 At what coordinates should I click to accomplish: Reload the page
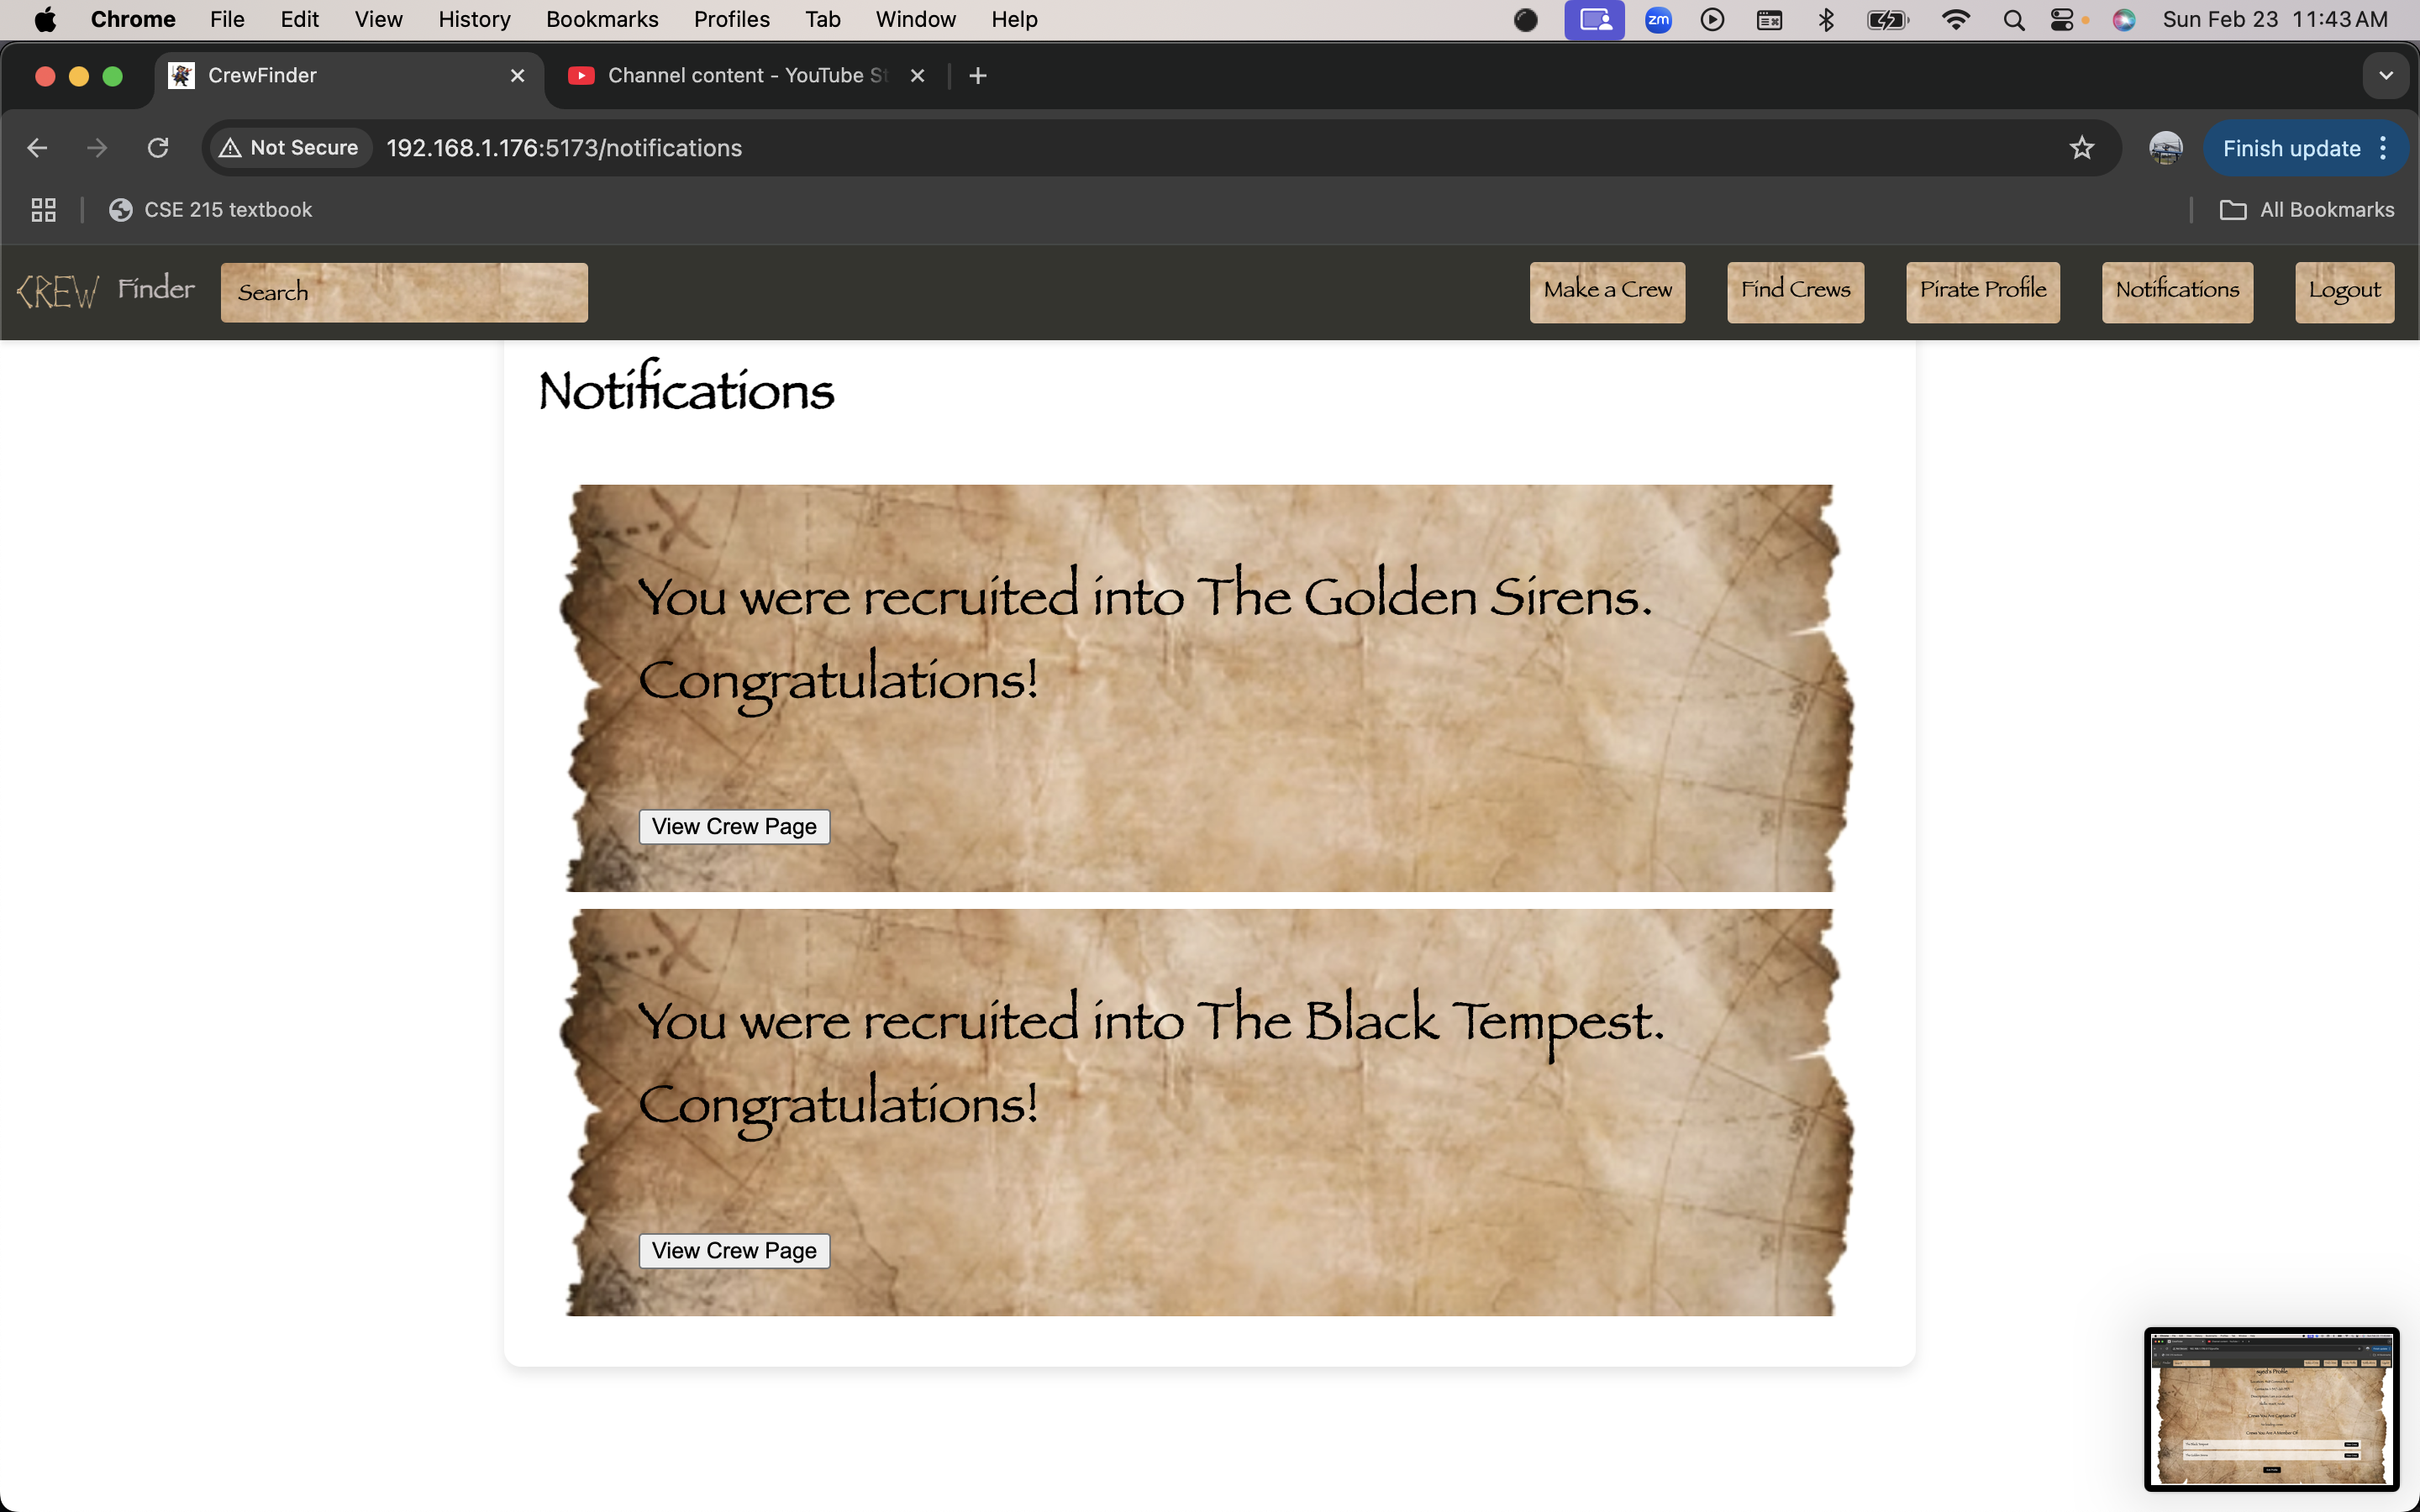(x=158, y=148)
